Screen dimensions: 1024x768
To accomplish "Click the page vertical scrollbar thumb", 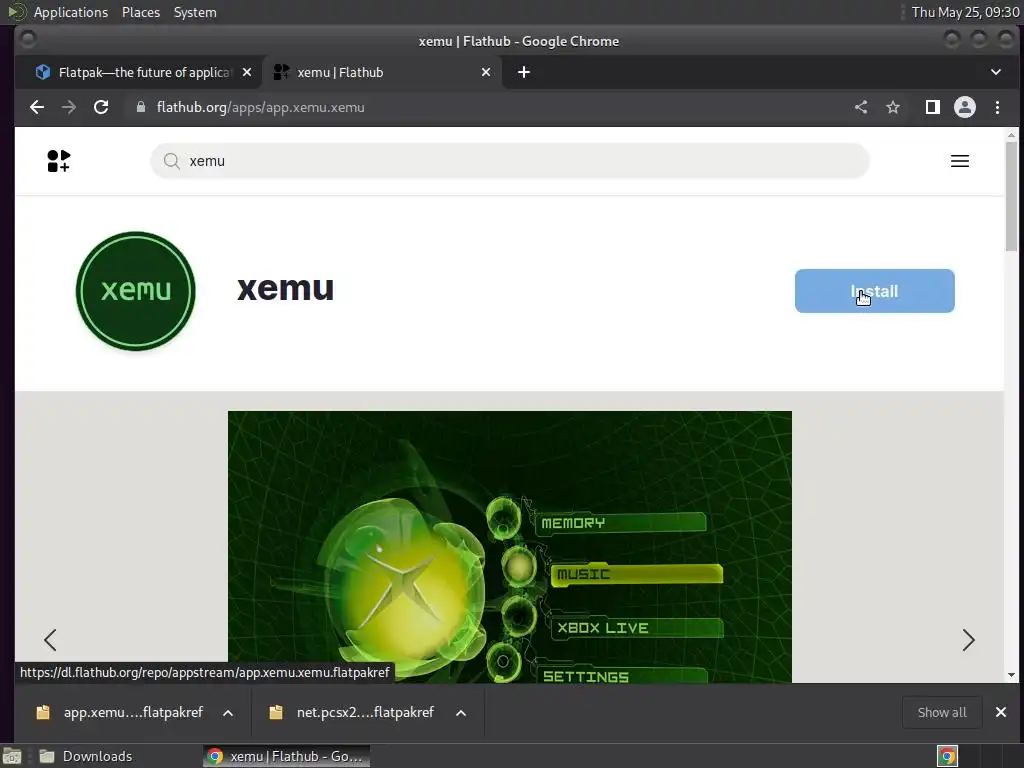I will click(x=1011, y=196).
